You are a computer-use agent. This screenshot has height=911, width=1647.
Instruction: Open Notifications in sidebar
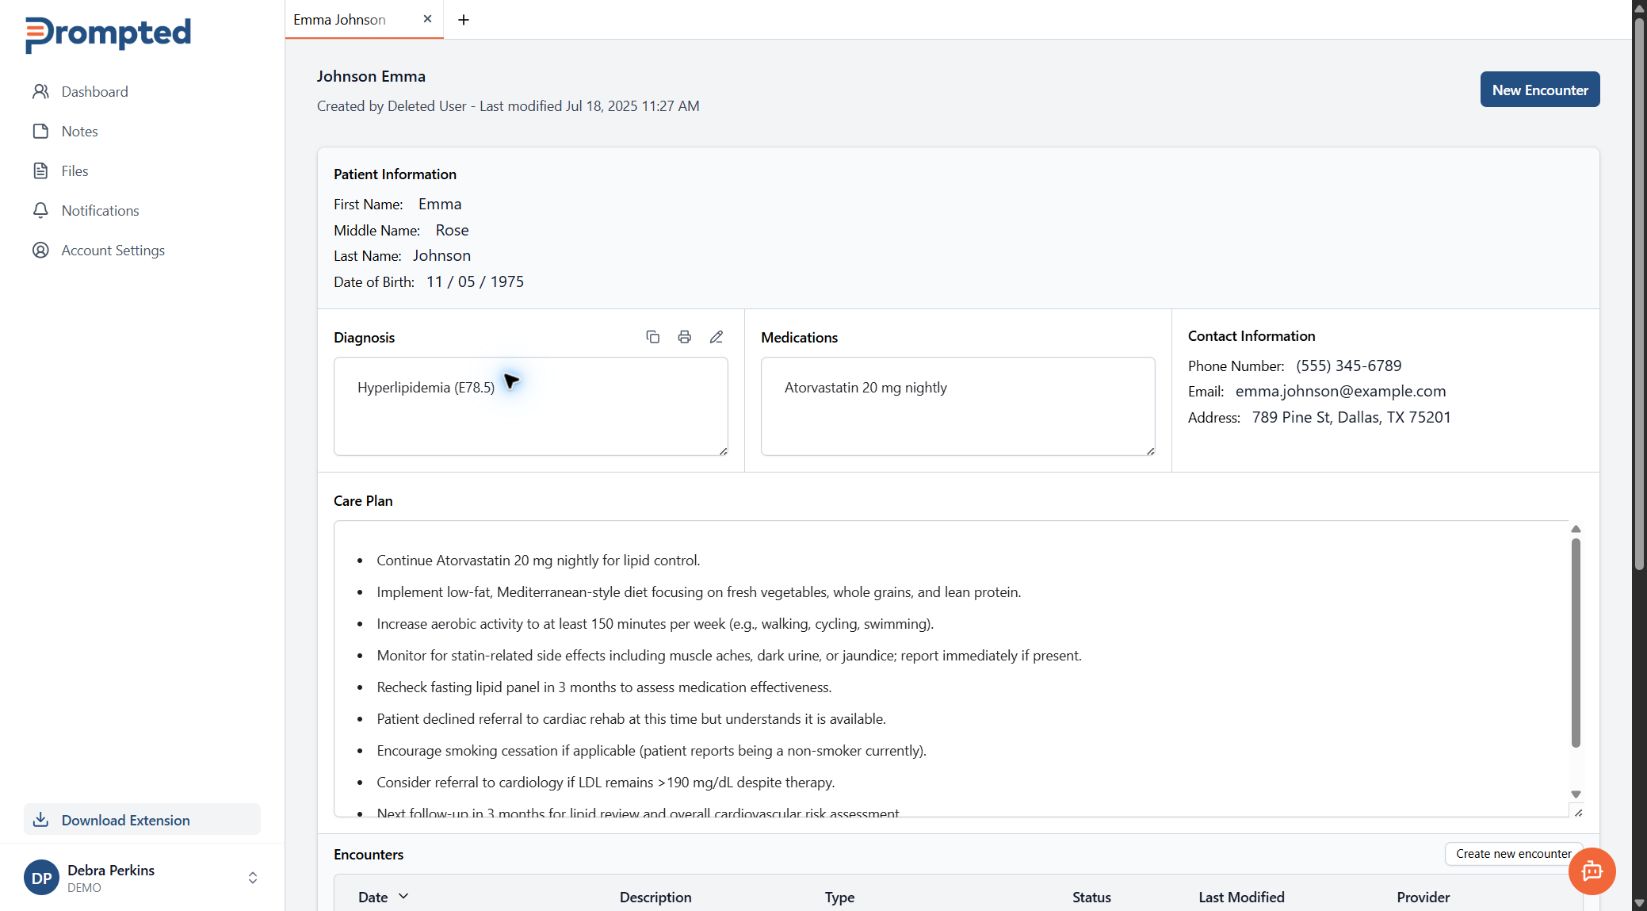[100, 211]
